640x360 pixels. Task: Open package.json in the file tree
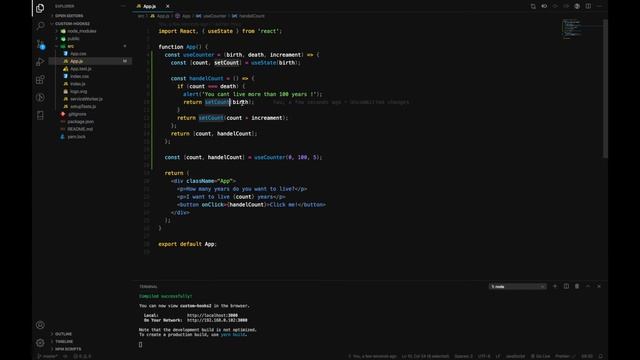80,121
